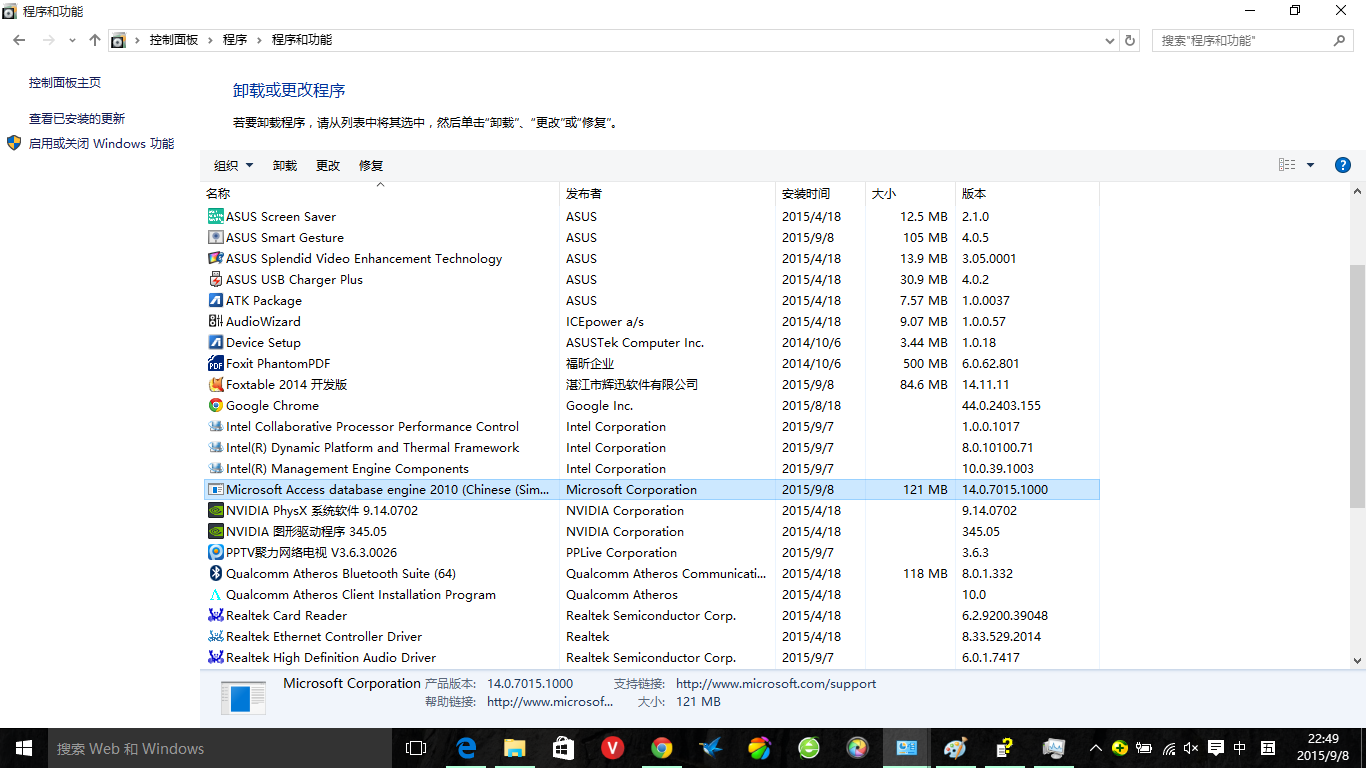Click the NVIDIA PhysX icon
The width and height of the screenshot is (1366, 768).
(x=215, y=510)
